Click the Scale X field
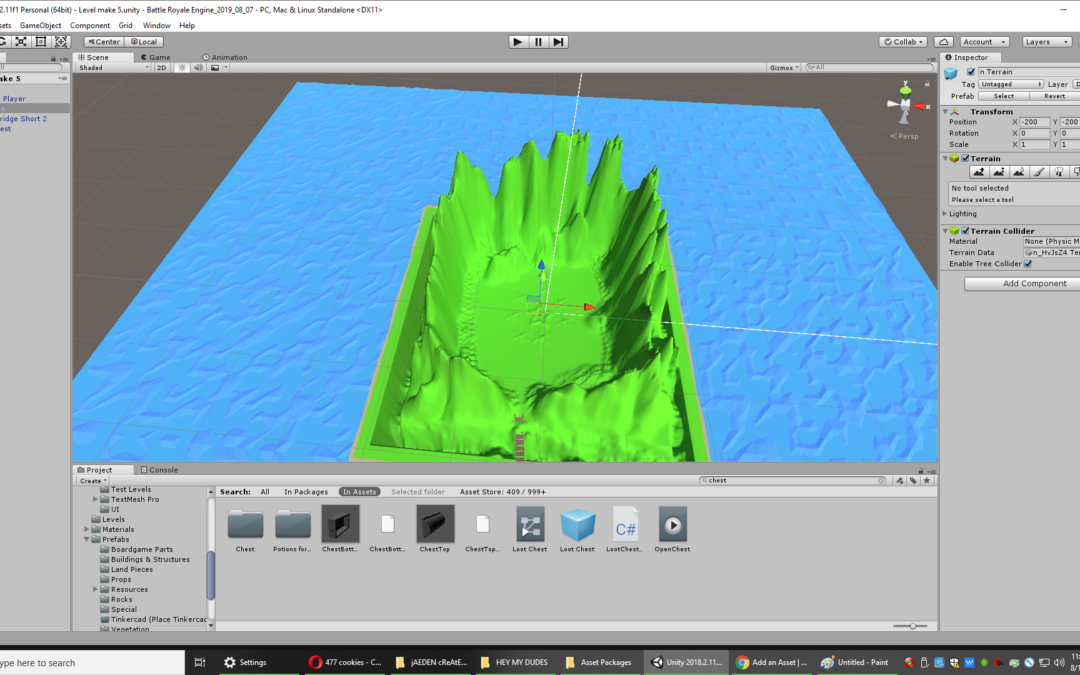This screenshot has width=1080, height=675. 1035,145
